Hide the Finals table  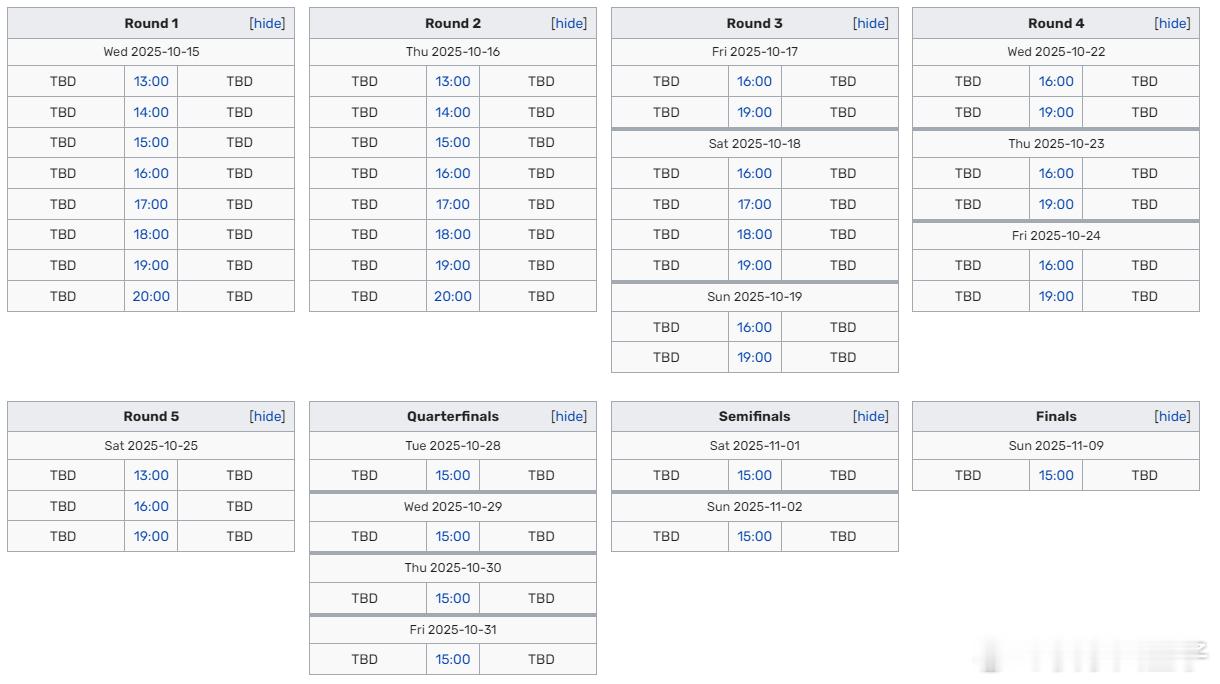tap(1172, 416)
